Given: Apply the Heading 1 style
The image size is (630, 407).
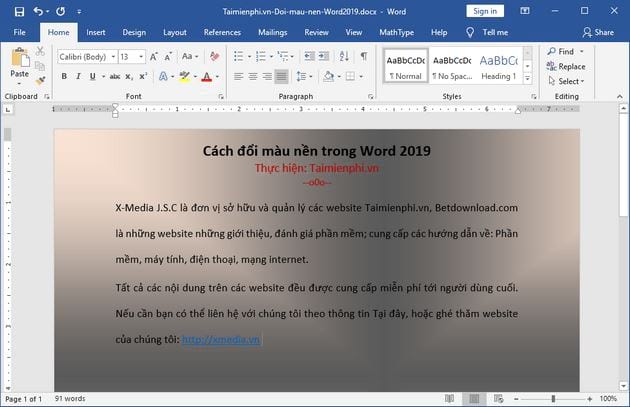Looking at the screenshot, I should click(x=499, y=66).
